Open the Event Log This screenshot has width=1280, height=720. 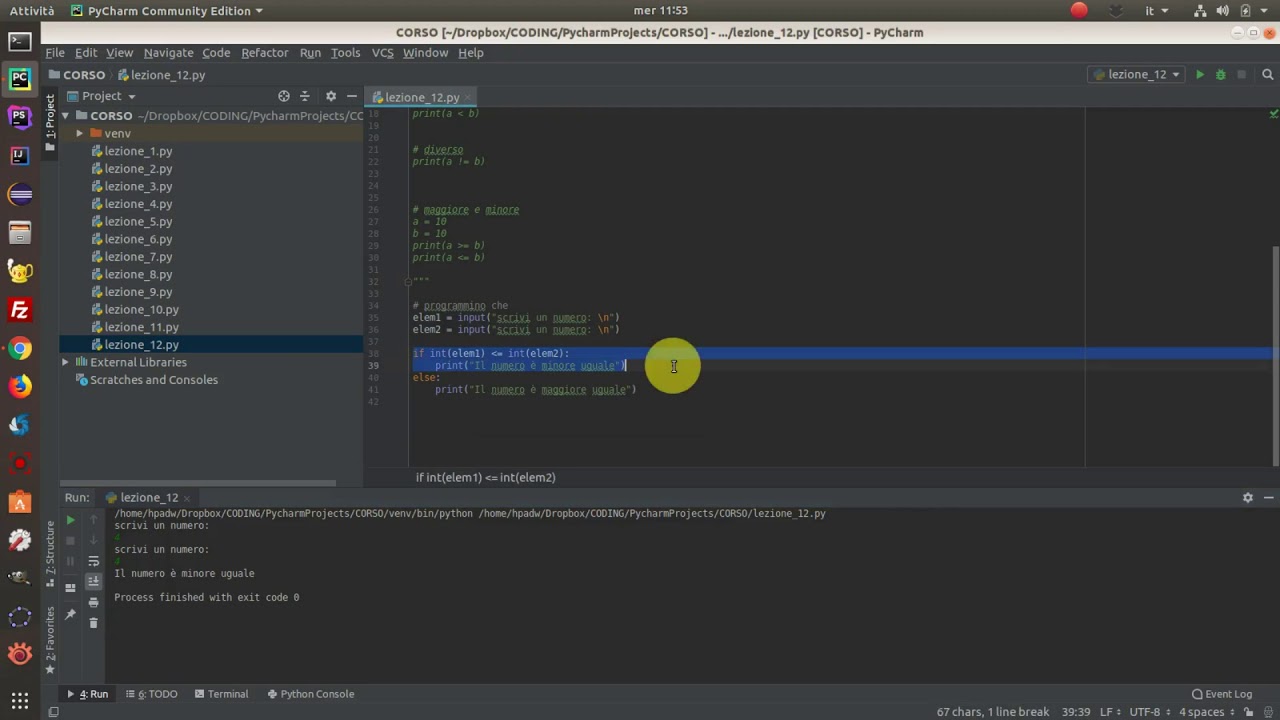pos(1222,694)
